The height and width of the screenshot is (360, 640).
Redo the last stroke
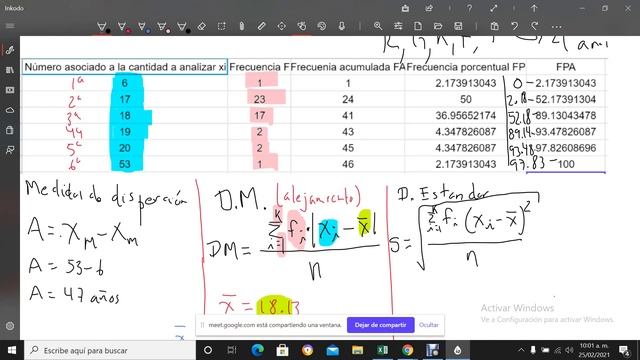(x=535, y=27)
